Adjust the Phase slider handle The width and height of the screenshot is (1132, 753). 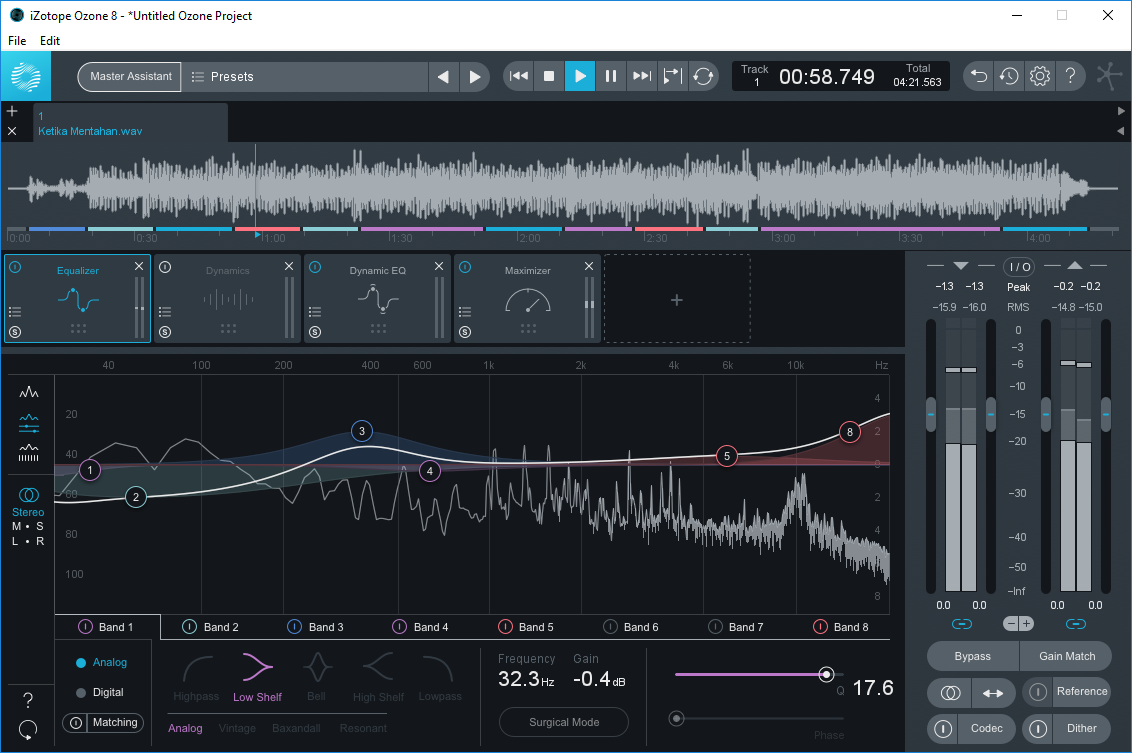pyautogui.click(x=676, y=718)
